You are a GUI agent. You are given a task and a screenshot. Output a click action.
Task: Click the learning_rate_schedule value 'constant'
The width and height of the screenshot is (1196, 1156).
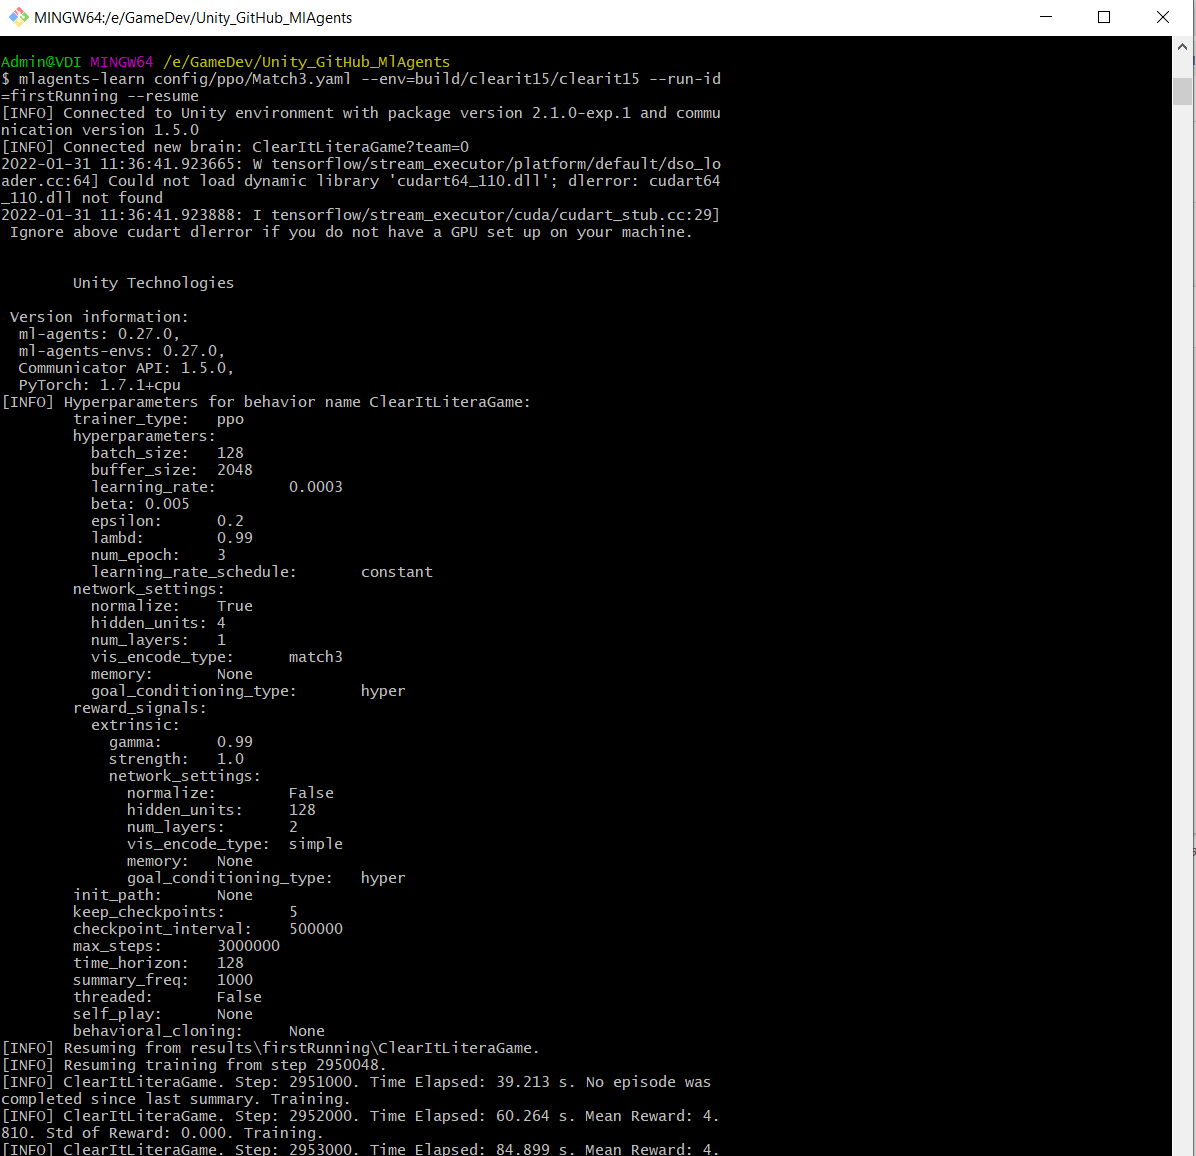[x=397, y=572]
